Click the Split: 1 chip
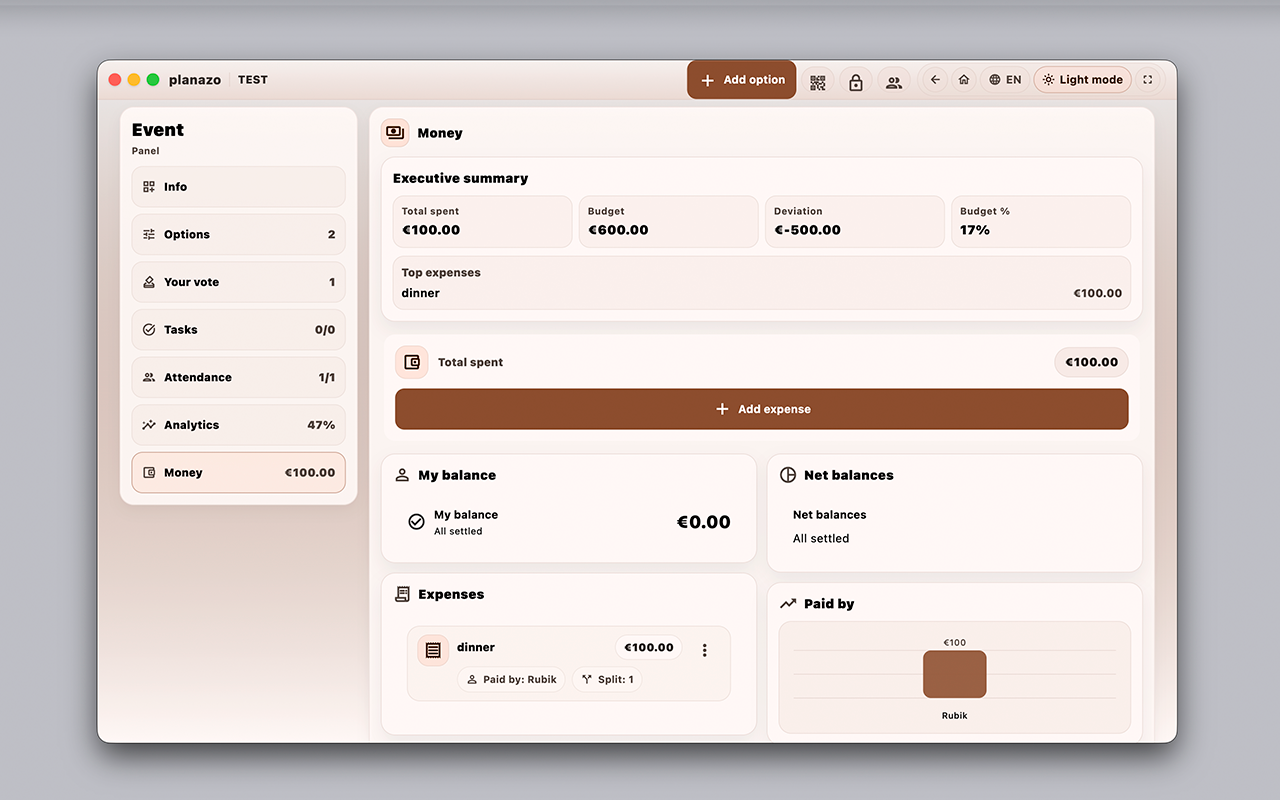Screen dimensions: 1280x800 click(607, 680)
